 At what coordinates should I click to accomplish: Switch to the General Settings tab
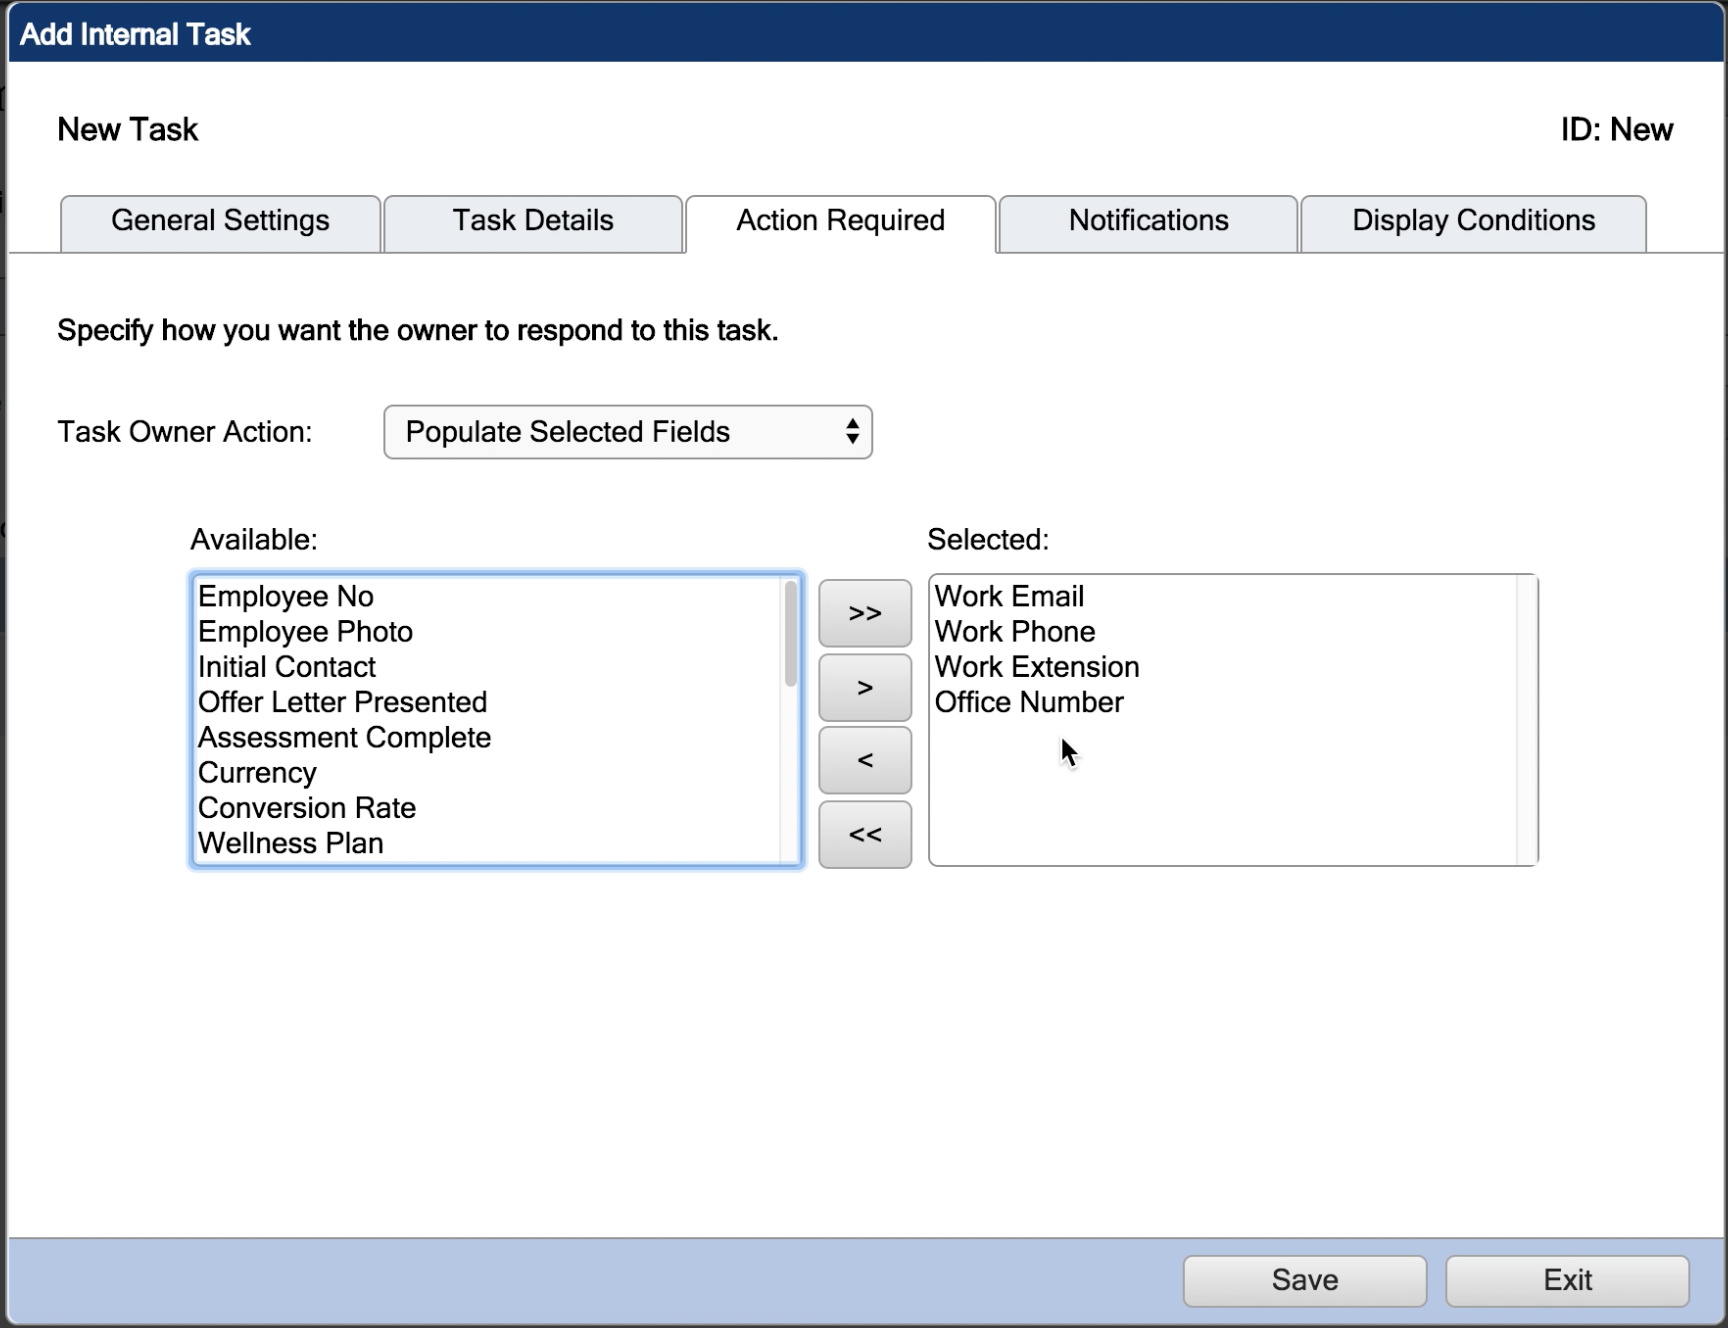point(219,221)
